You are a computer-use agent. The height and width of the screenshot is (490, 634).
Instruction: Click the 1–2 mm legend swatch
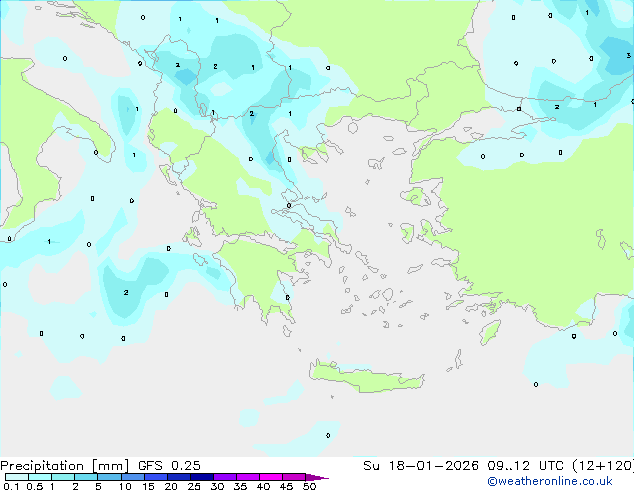[x=63, y=477]
